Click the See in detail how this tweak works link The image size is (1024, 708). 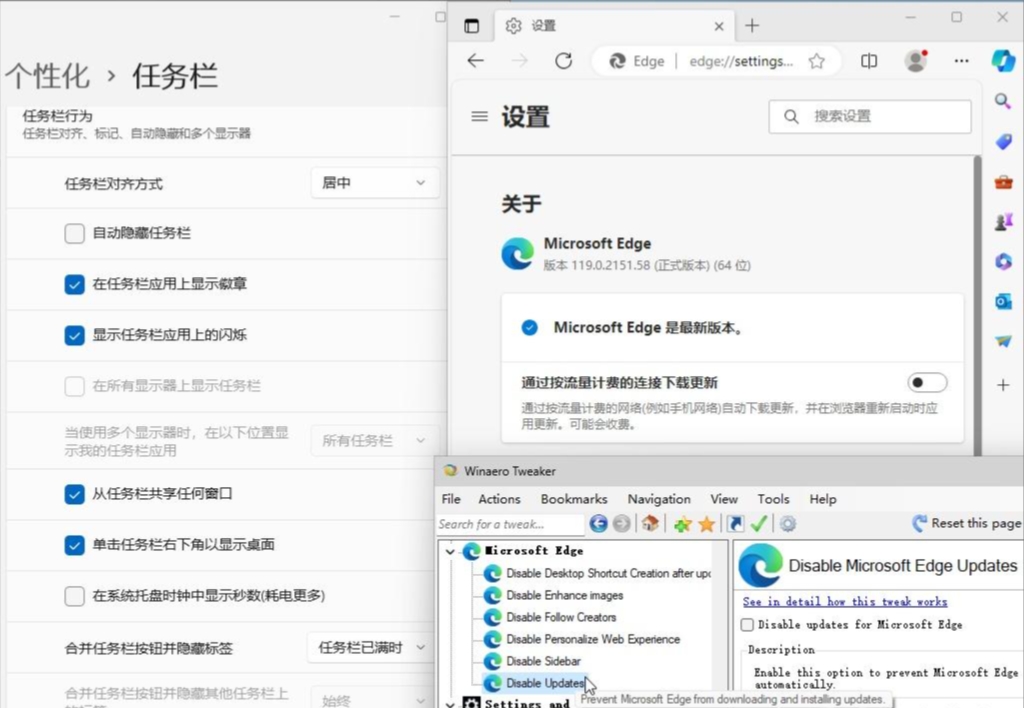pos(844,601)
